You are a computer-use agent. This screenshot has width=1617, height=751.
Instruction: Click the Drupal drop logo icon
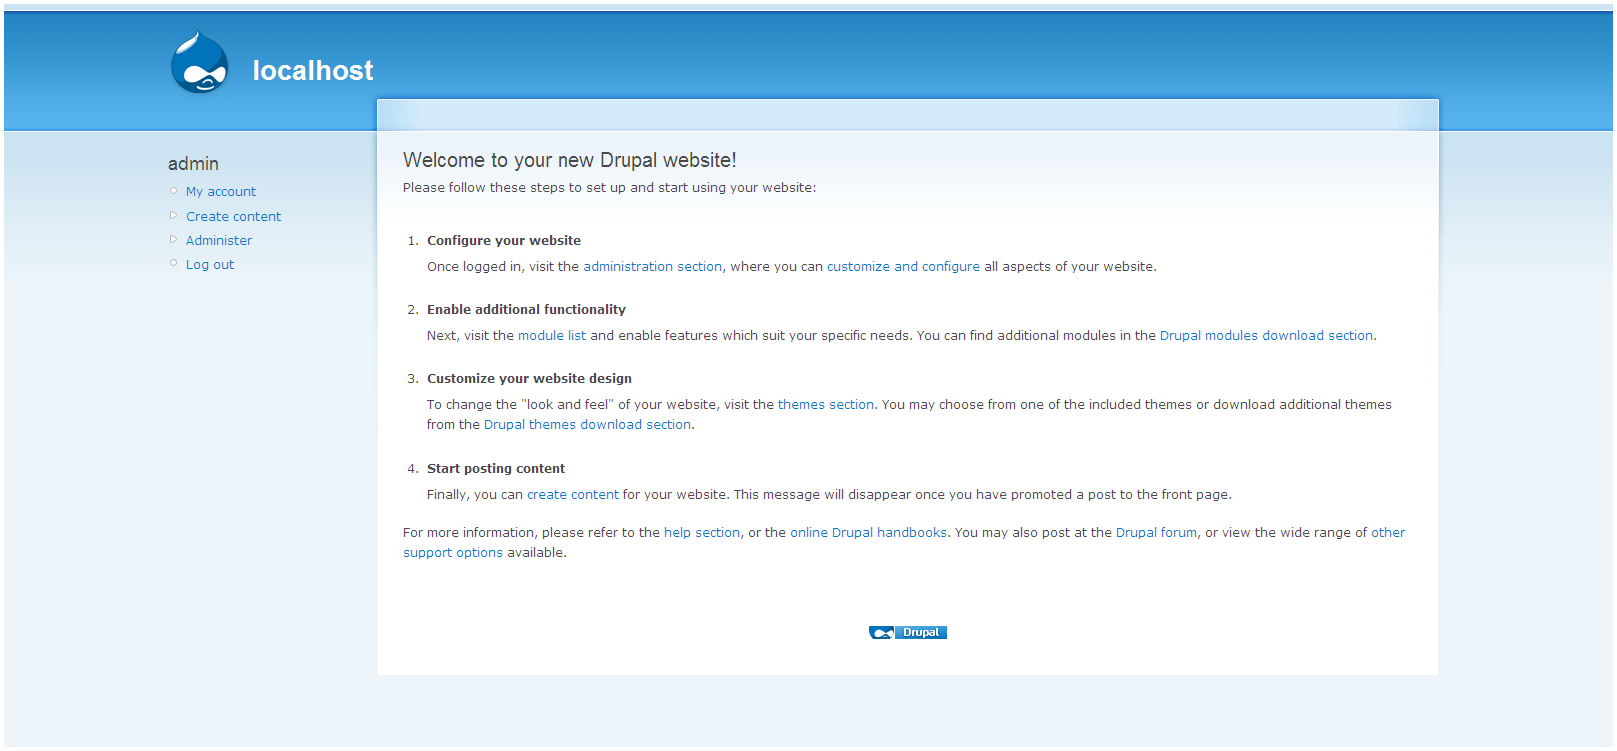point(200,62)
